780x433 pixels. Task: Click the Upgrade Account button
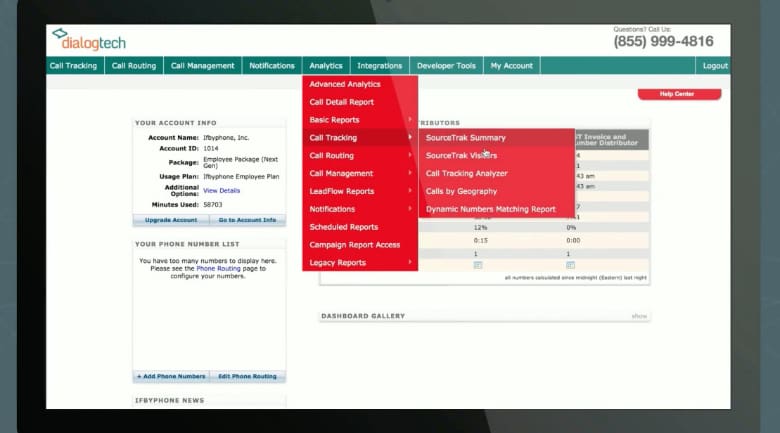coord(171,220)
